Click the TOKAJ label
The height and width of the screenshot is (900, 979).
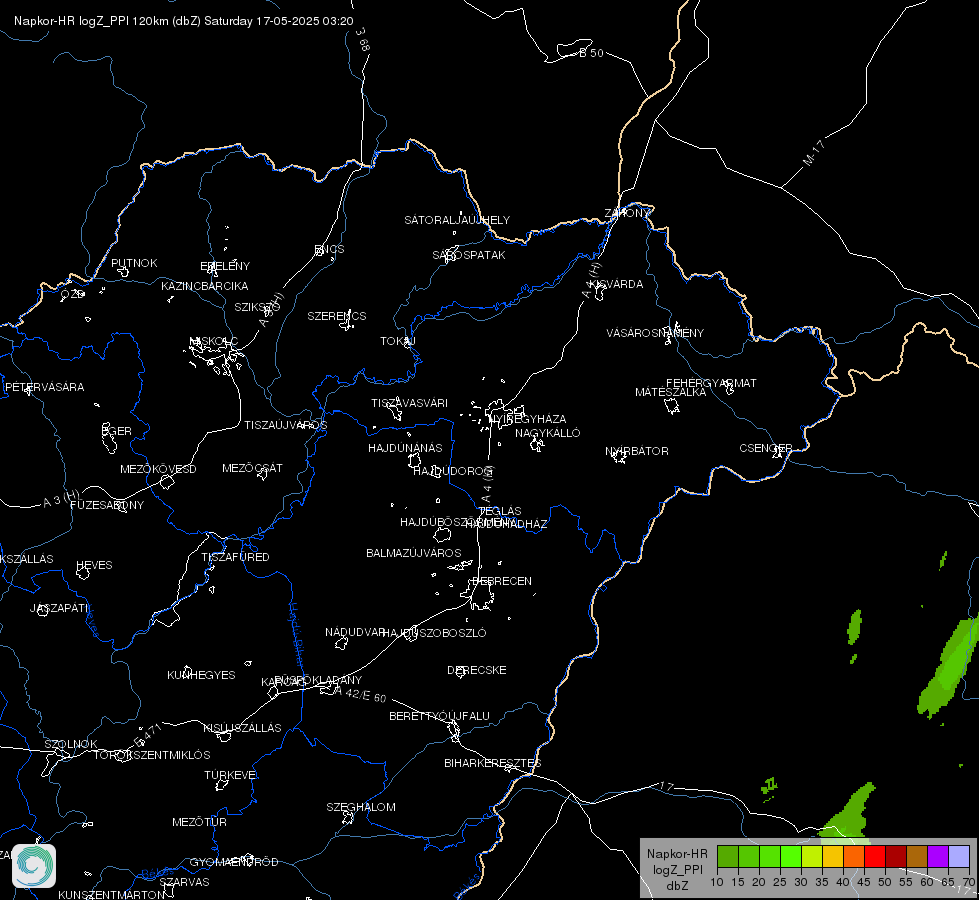tap(398, 341)
